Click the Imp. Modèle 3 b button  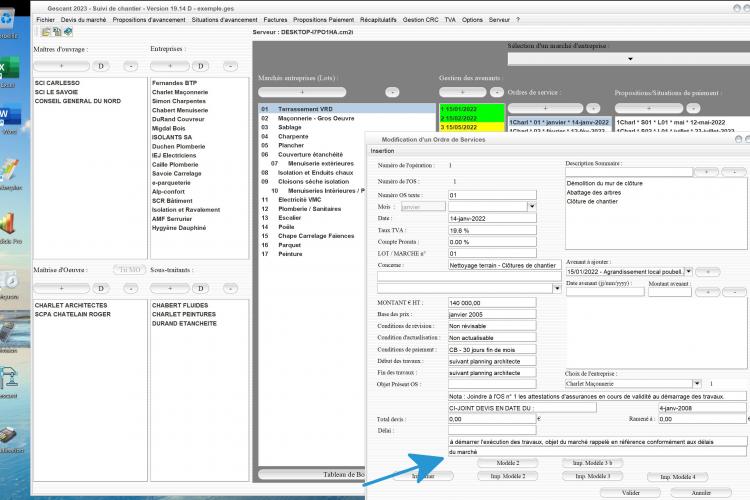(592, 463)
